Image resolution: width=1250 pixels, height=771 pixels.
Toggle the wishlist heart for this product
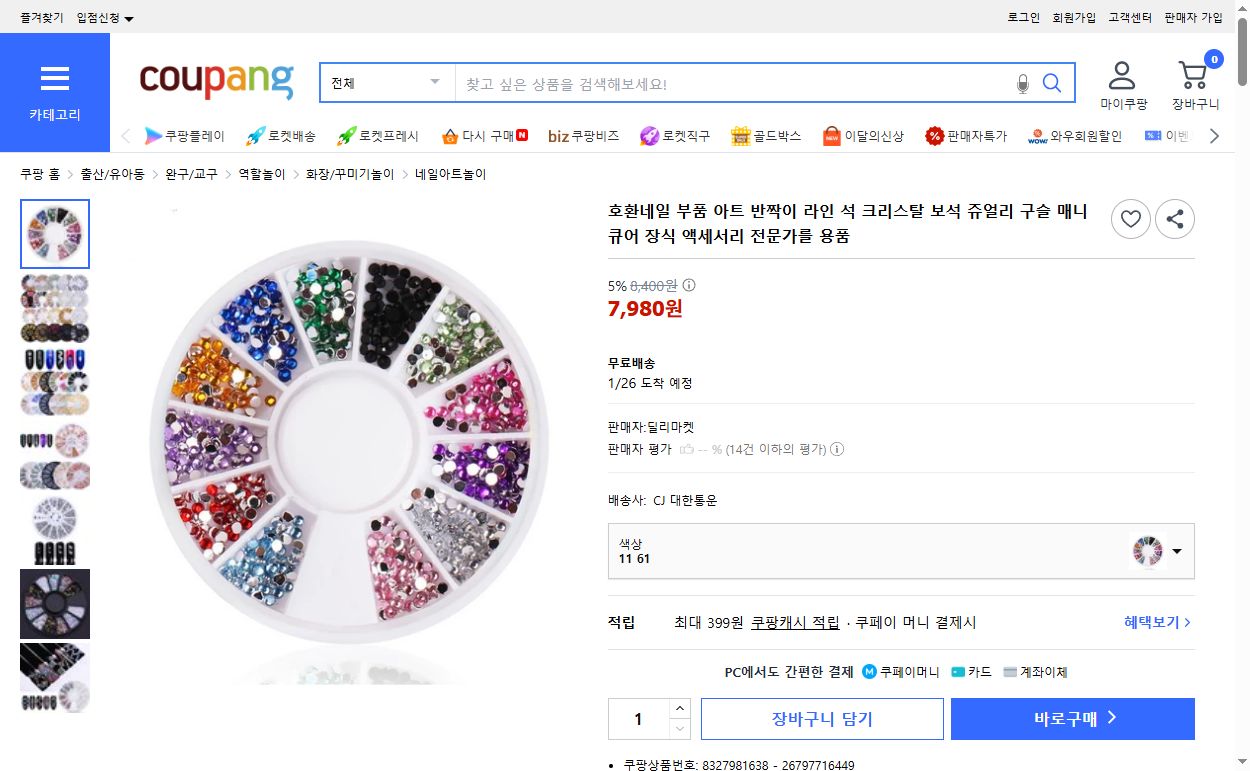(1130, 219)
